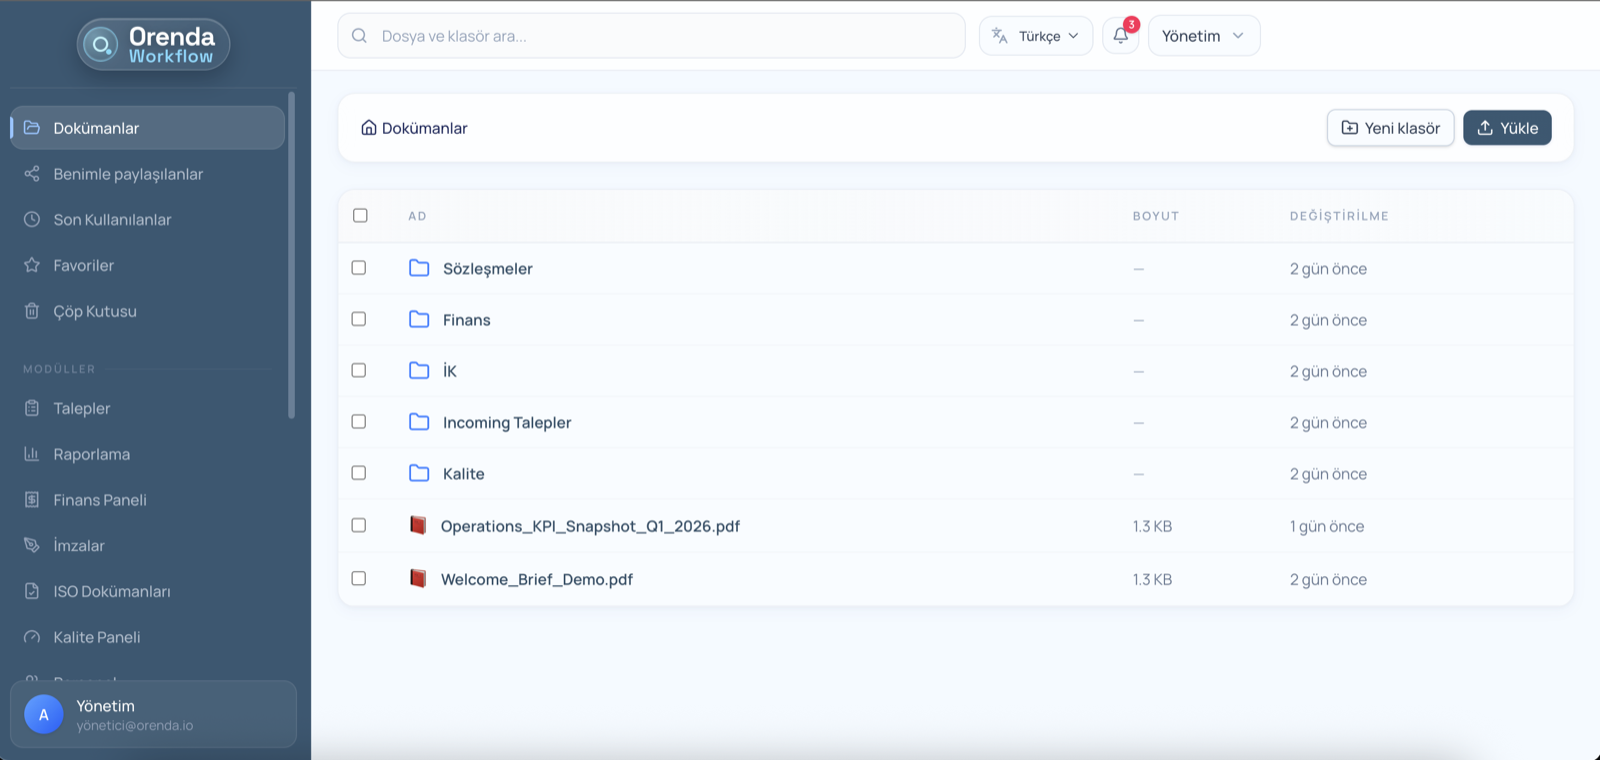Click the notification bell icon

[x=1120, y=36]
